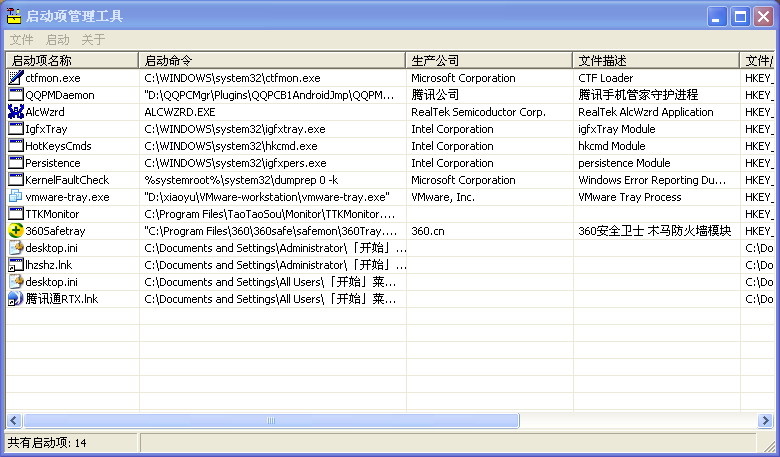Image resolution: width=780 pixels, height=457 pixels.
Task: Click the 腾讯通RTX.lnk icon
Action: pos(16,298)
